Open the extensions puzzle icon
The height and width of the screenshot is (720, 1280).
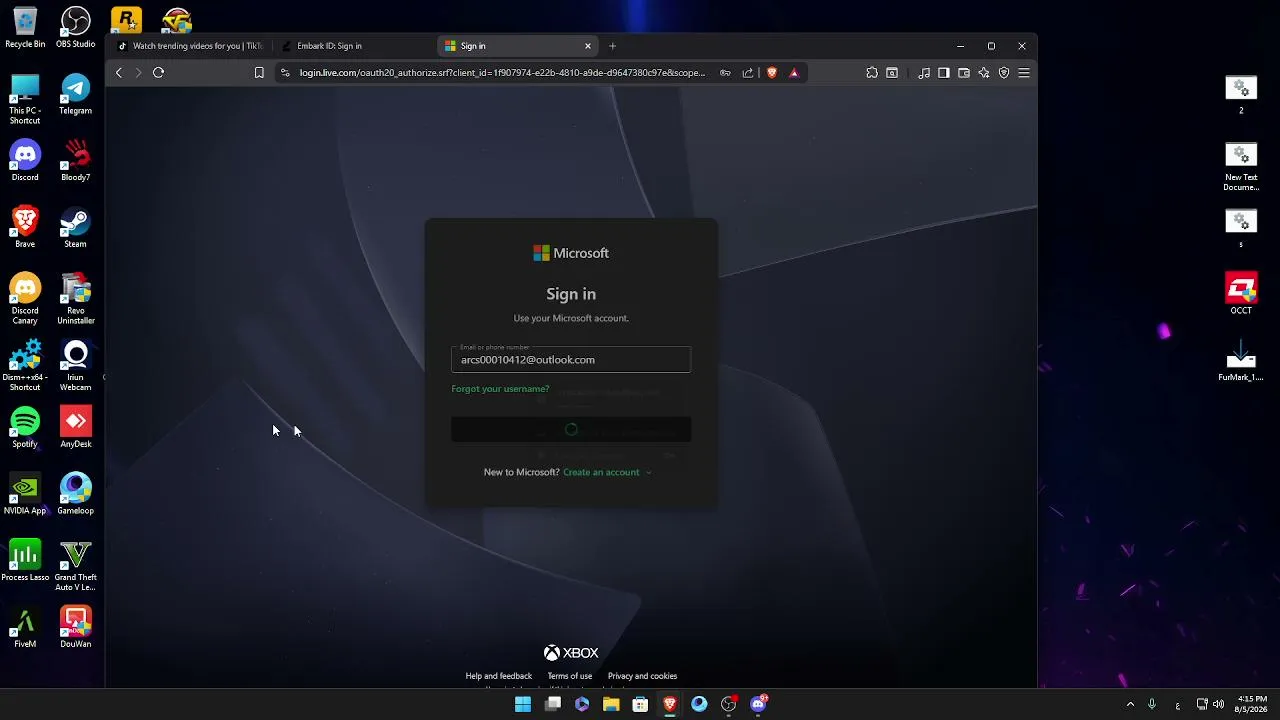pos(872,73)
